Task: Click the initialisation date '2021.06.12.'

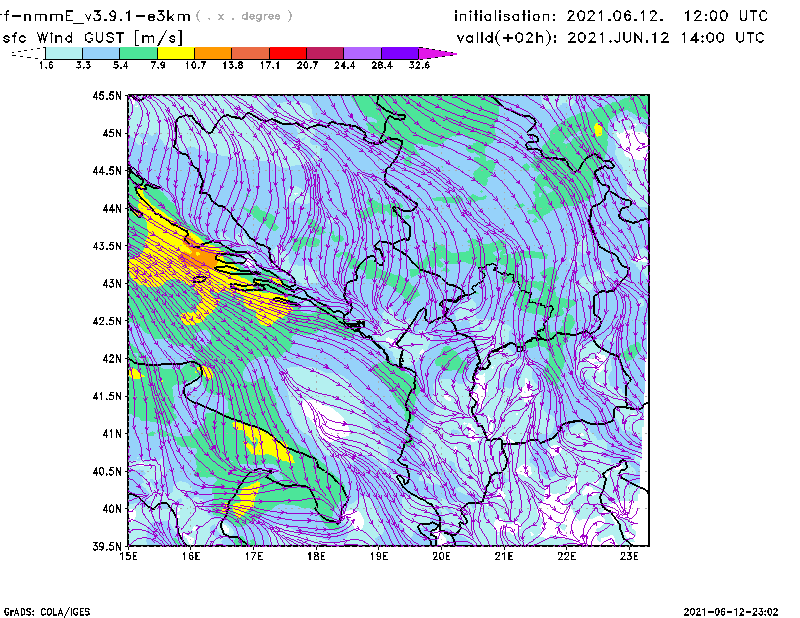Action: [615, 16]
